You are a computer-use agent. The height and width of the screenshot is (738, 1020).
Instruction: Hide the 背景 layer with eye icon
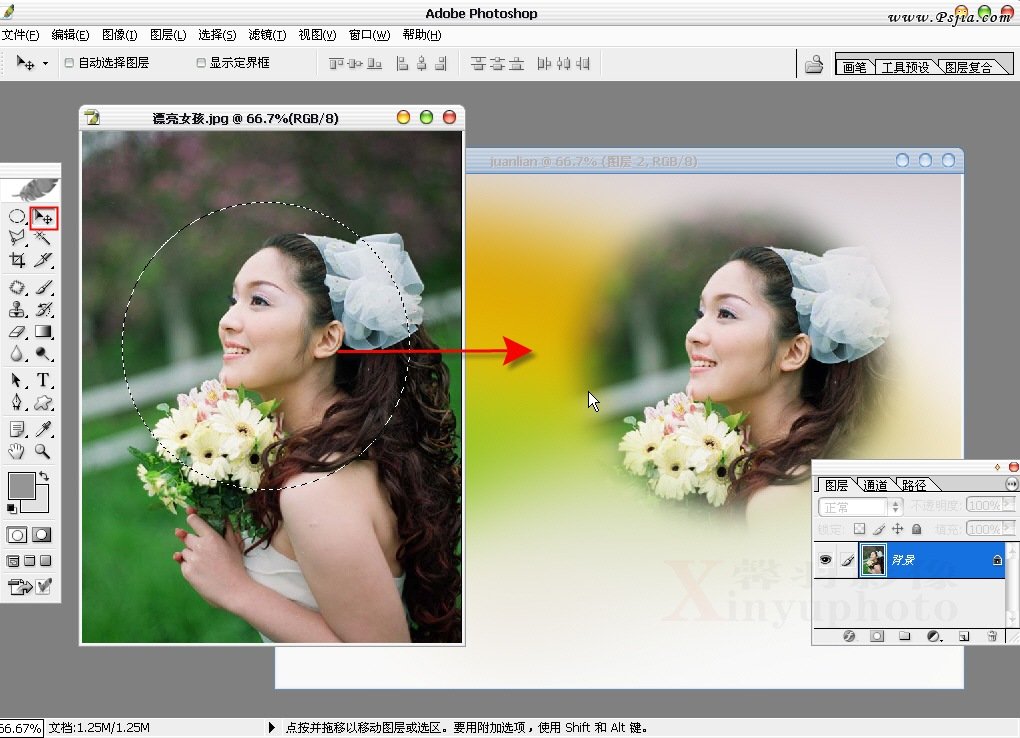click(x=825, y=561)
